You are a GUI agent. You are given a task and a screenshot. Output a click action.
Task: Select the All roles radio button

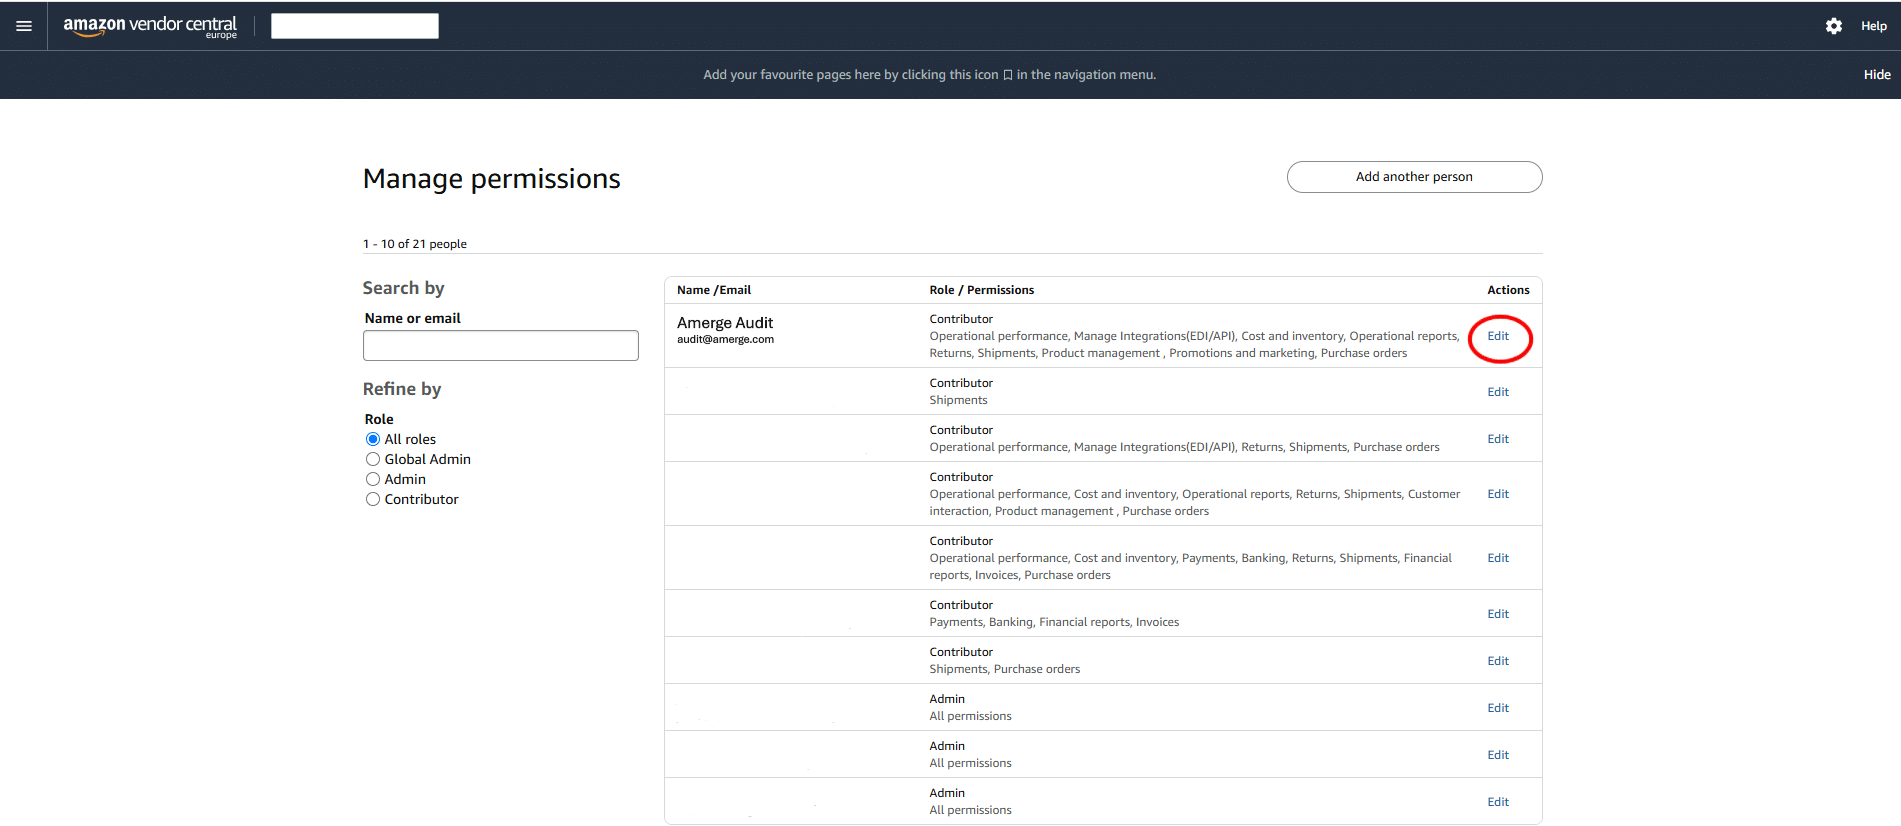[x=373, y=439]
